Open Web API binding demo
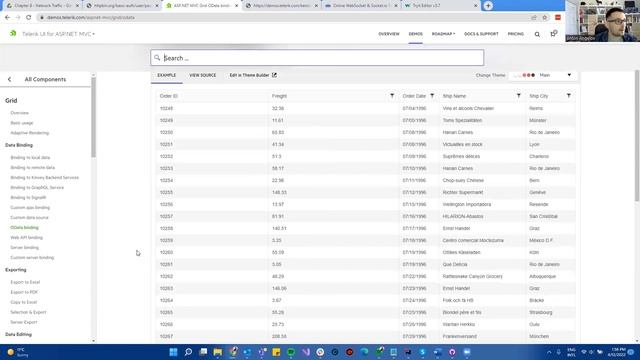 [27, 238]
